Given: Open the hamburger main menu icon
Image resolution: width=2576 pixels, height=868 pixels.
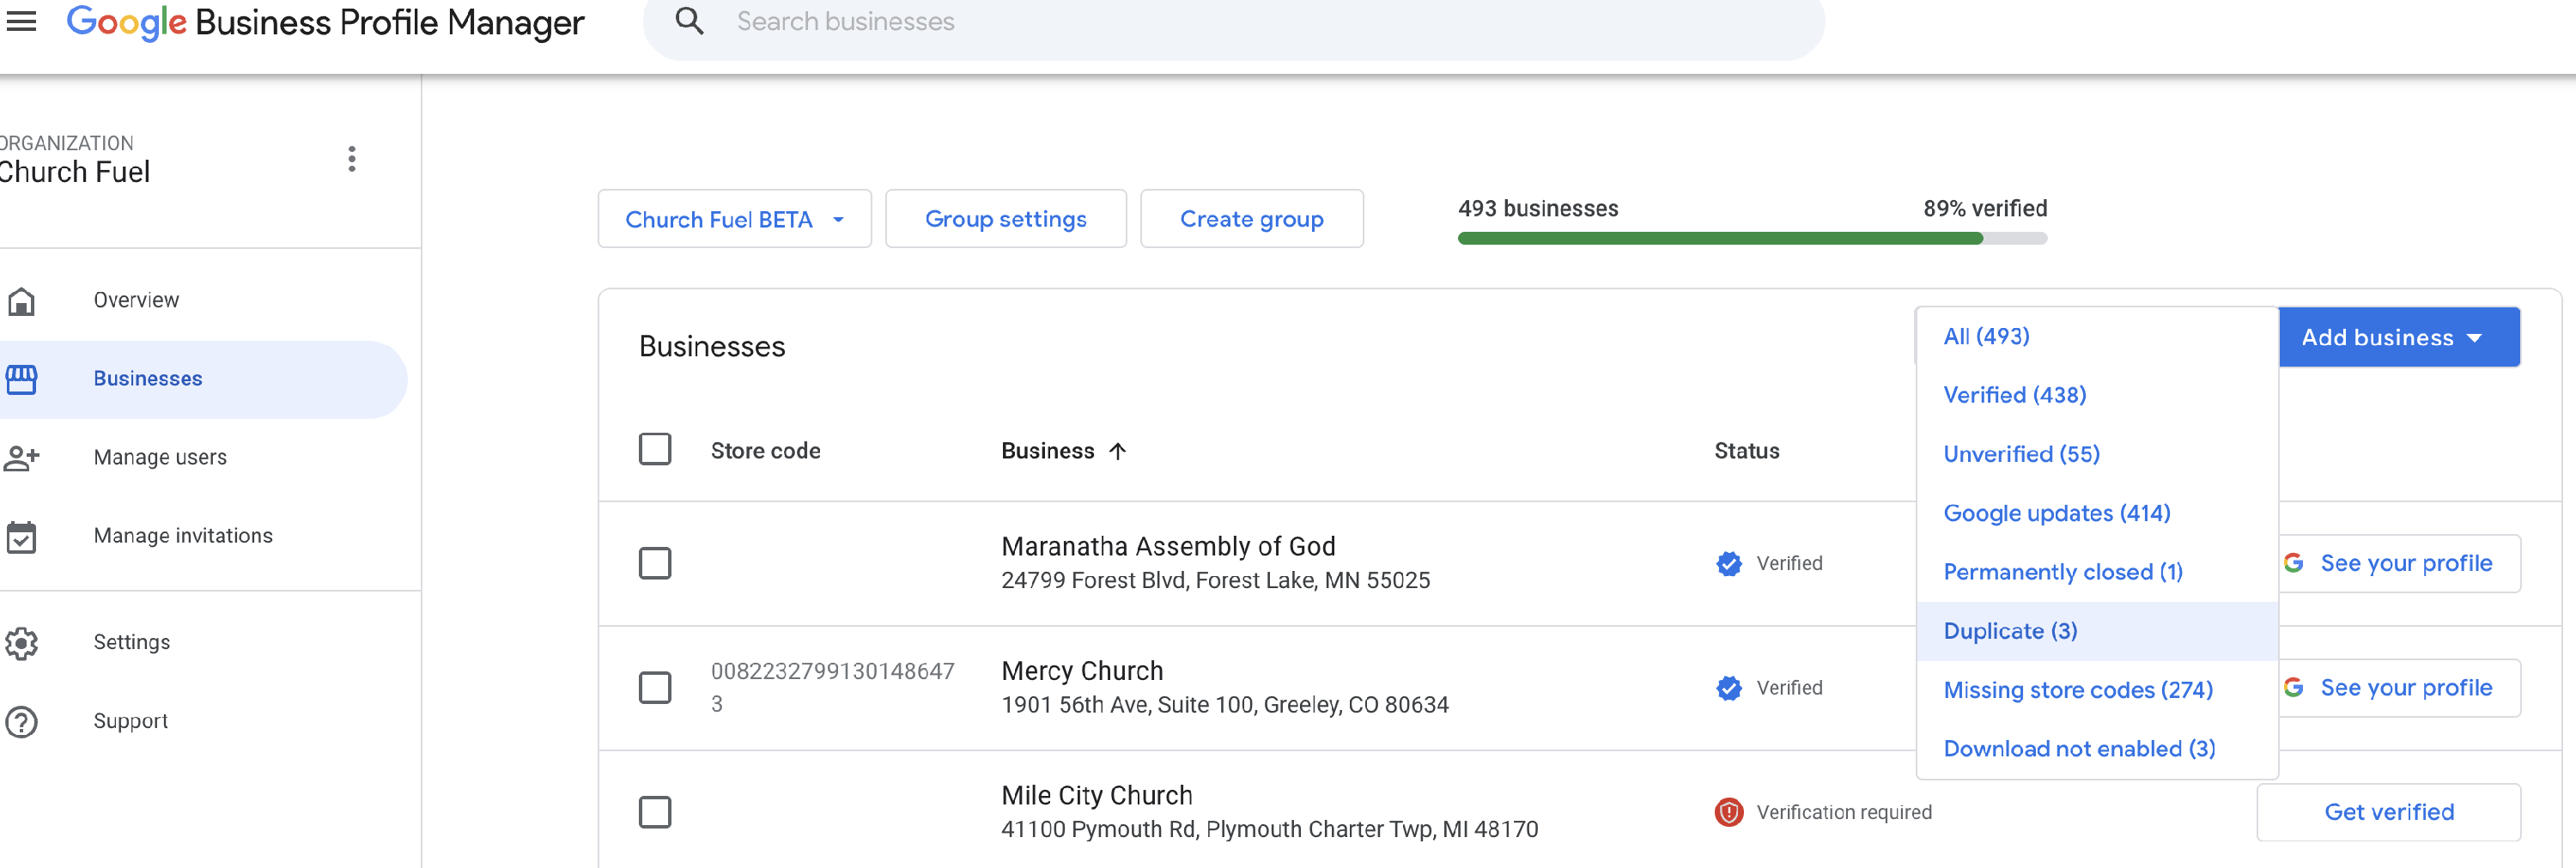Looking at the screenshot, I should (x=21, y=22).
